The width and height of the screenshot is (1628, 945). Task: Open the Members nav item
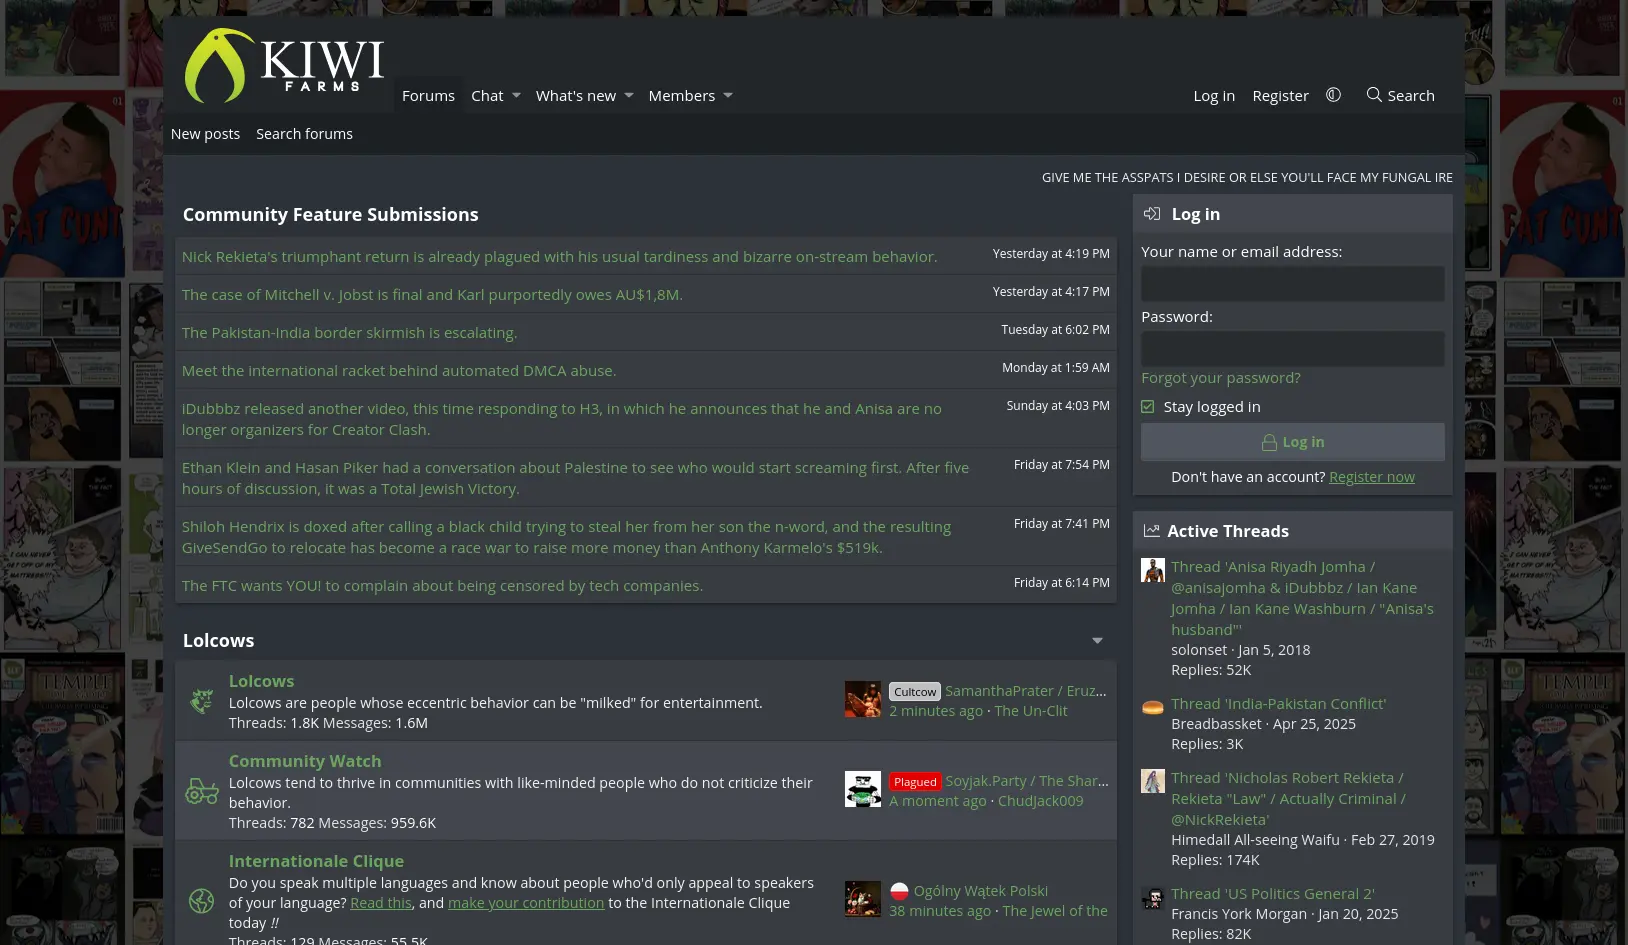(681, 96)
